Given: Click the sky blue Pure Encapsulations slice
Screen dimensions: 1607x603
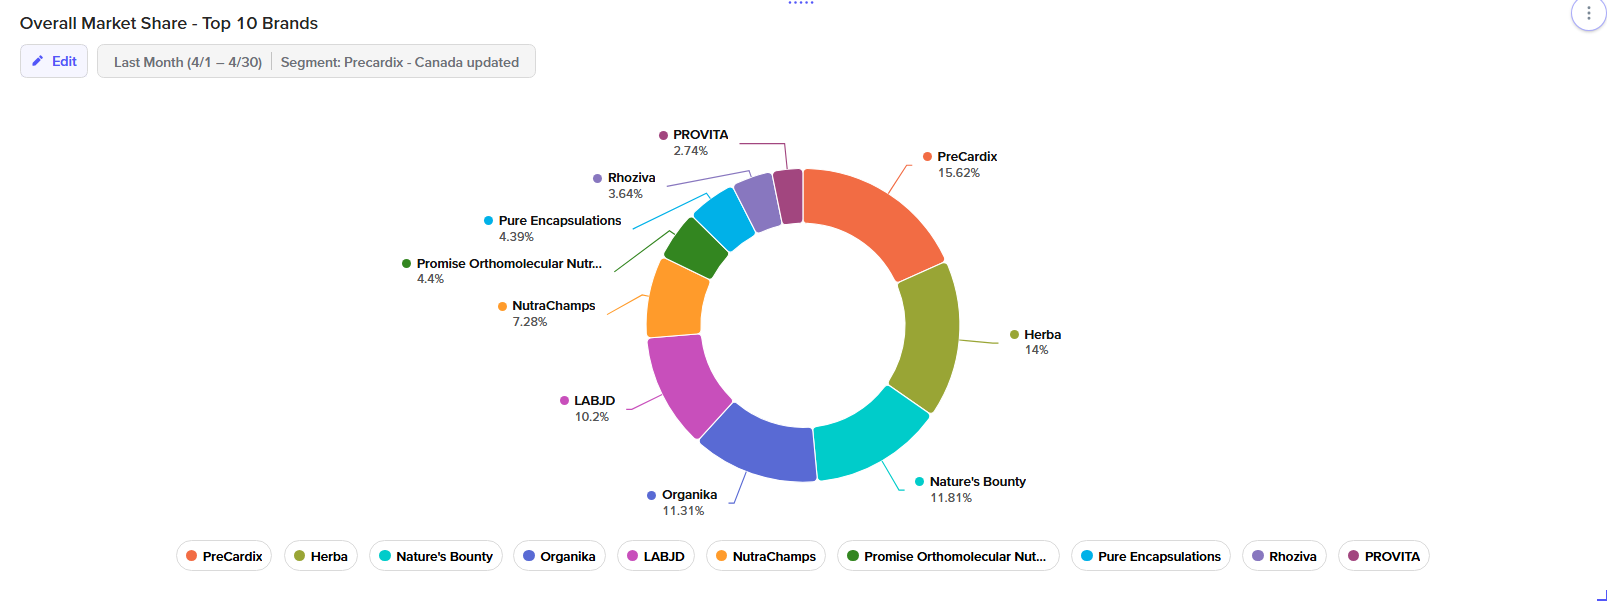Looking at the screenshot, I should click(726, 218).
